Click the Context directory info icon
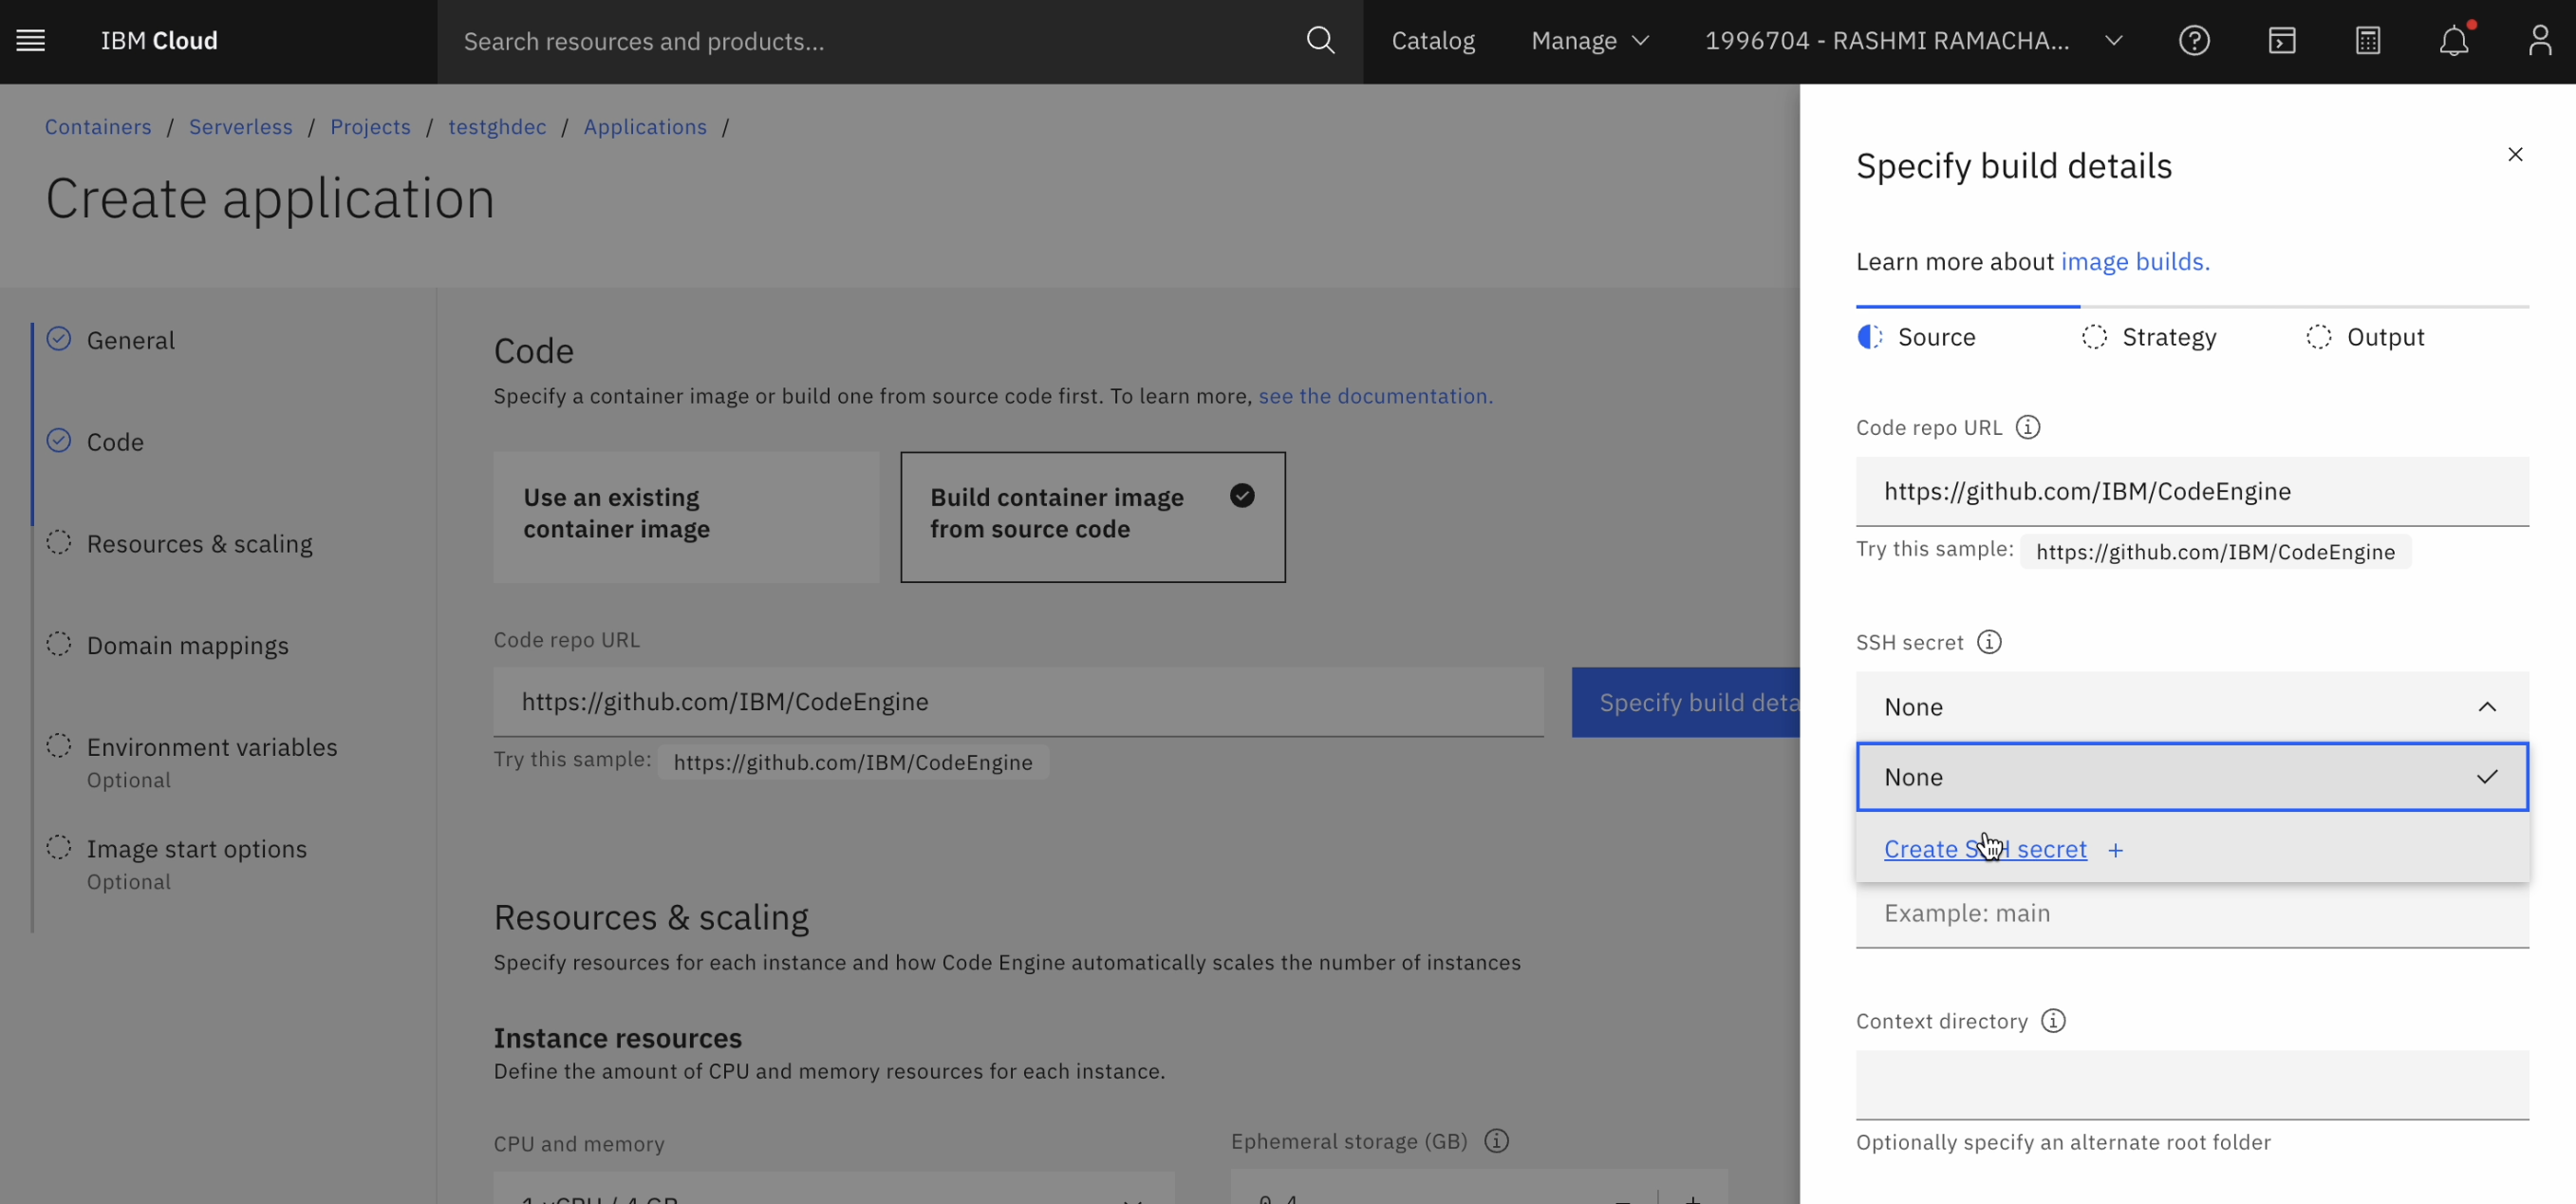 click(x=2053, y=1021)
